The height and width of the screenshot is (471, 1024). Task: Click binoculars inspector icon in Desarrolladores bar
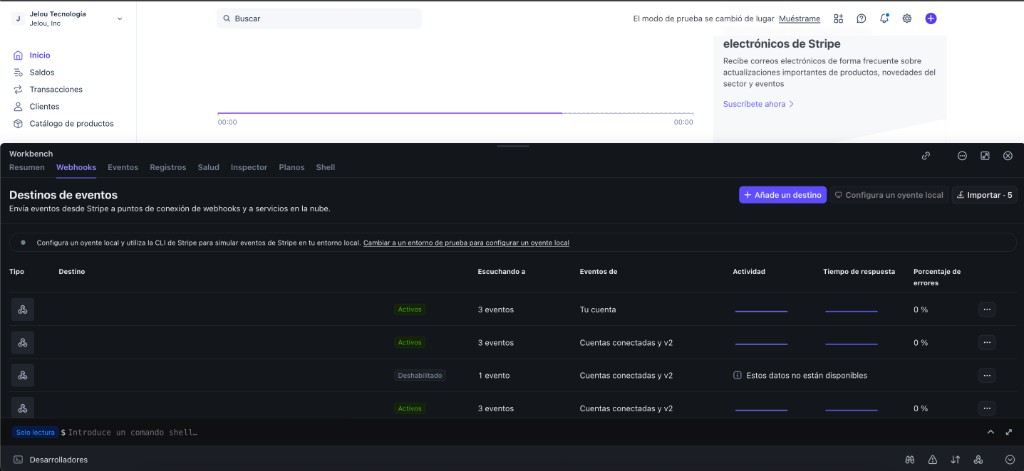point(909,460)
